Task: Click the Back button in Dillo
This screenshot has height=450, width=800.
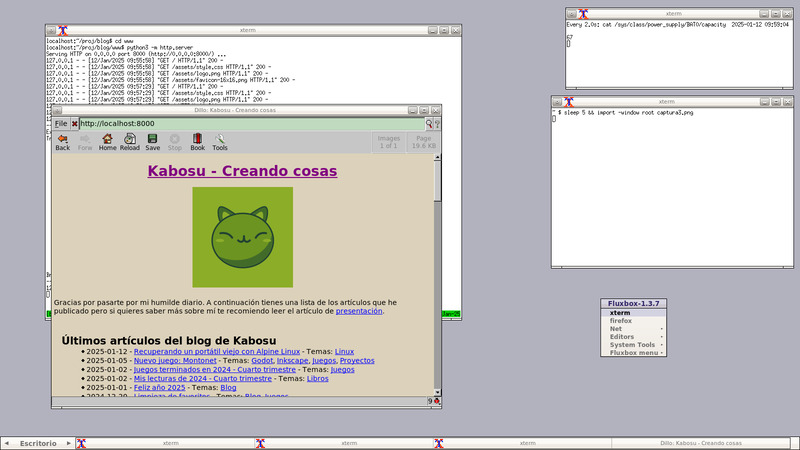Action: point(62,141)
